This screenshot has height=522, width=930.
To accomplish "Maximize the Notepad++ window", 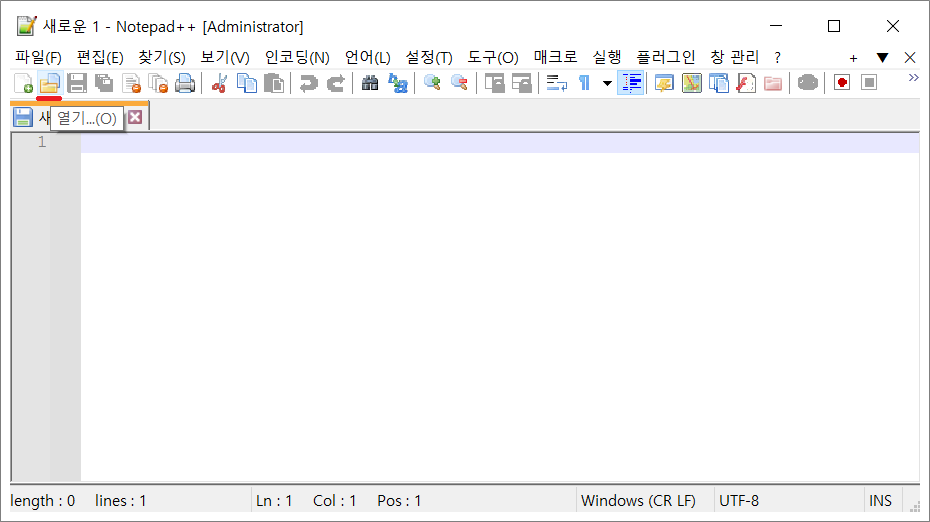I will 834,26.
